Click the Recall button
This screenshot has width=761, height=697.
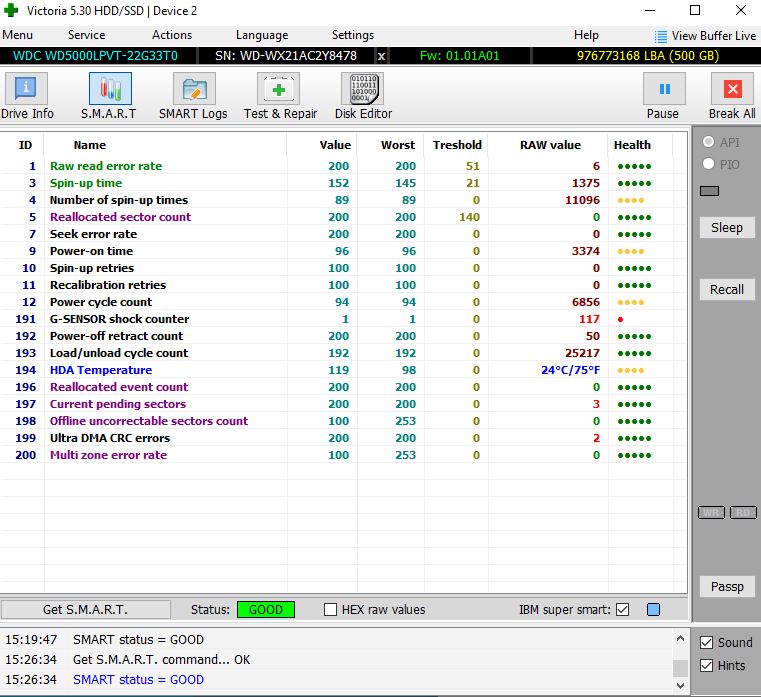pyautogui.click(x=727, y=290)
